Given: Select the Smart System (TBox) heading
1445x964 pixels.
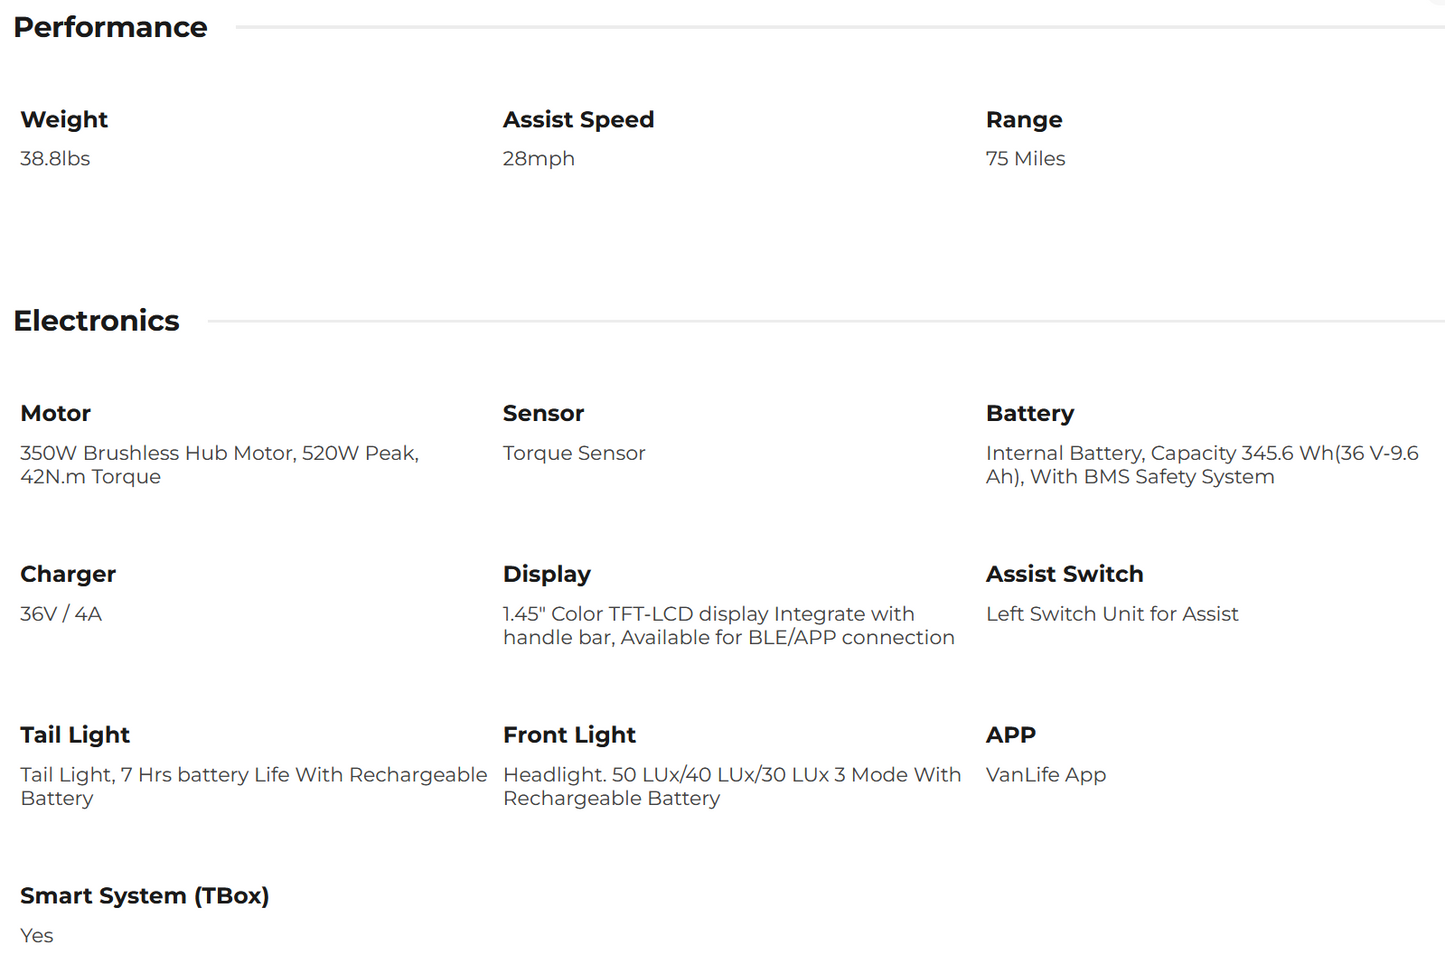Looking at the screenshot, I should pos(145,896).
